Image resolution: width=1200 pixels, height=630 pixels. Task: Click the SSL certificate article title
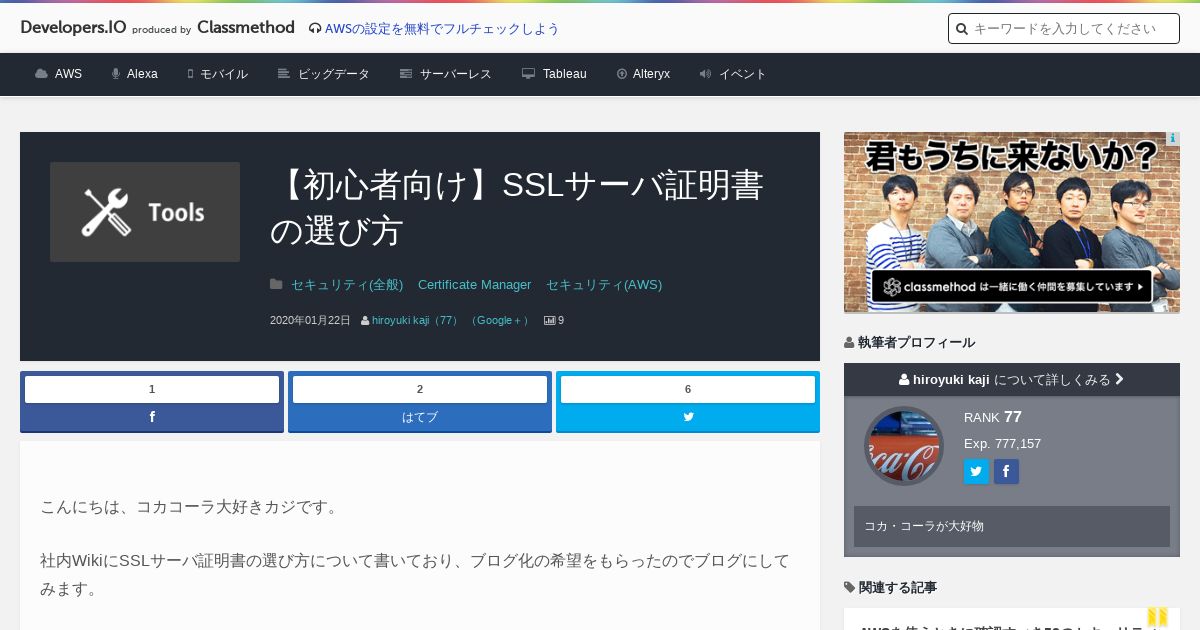pyautogui.click(x=517, y=207)
